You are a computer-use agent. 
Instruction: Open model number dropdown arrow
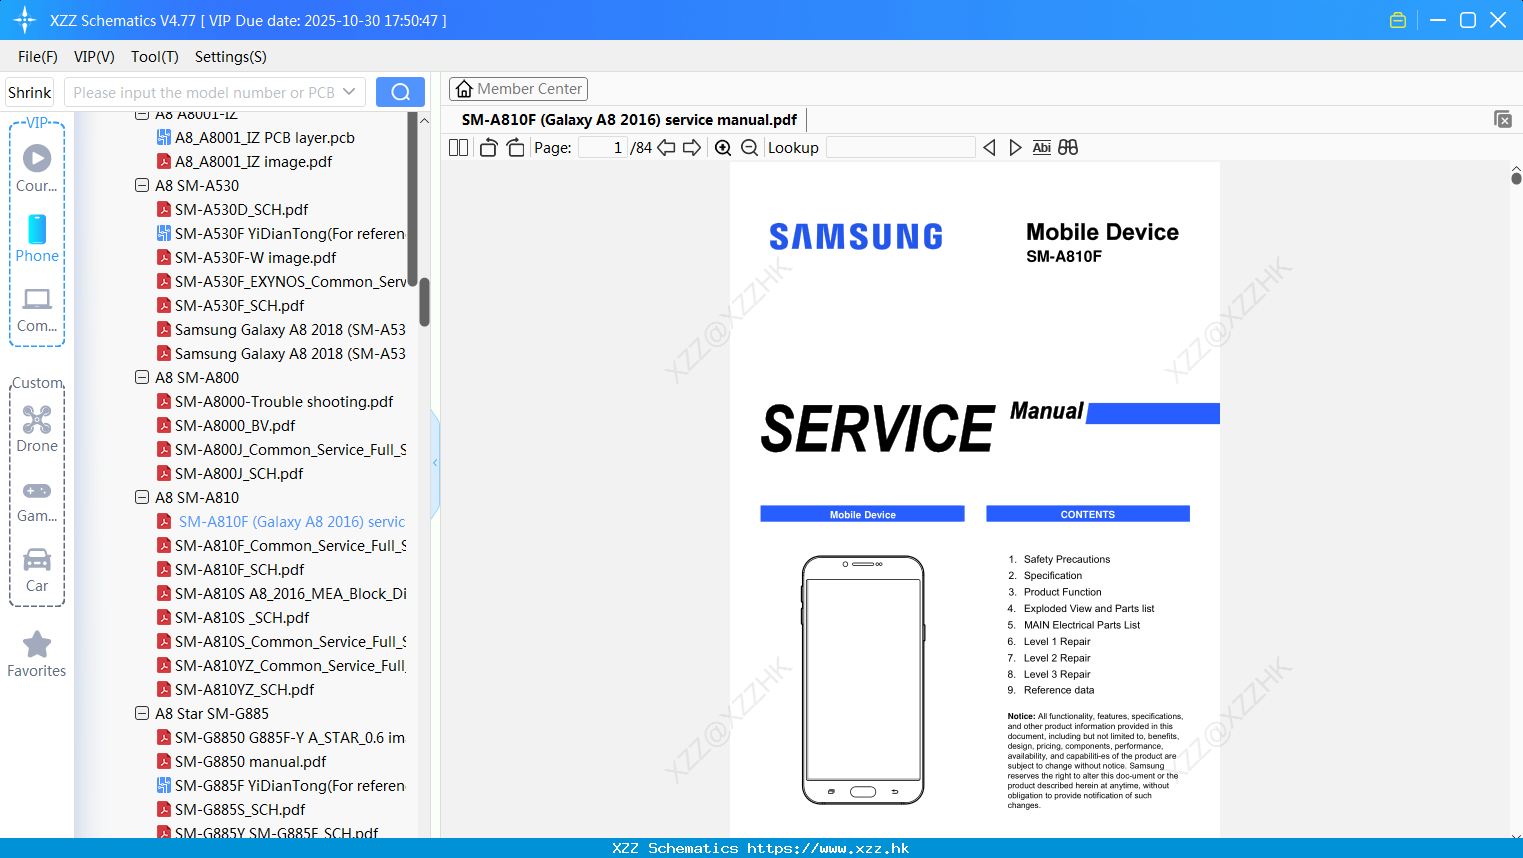(x=349, y=92)
